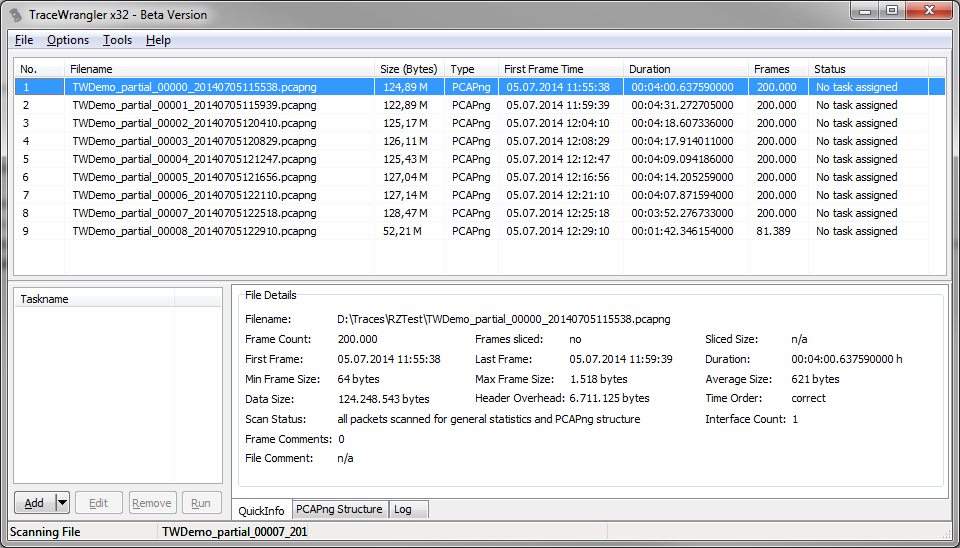Sort by First Frame Time column header

point(561,69)
